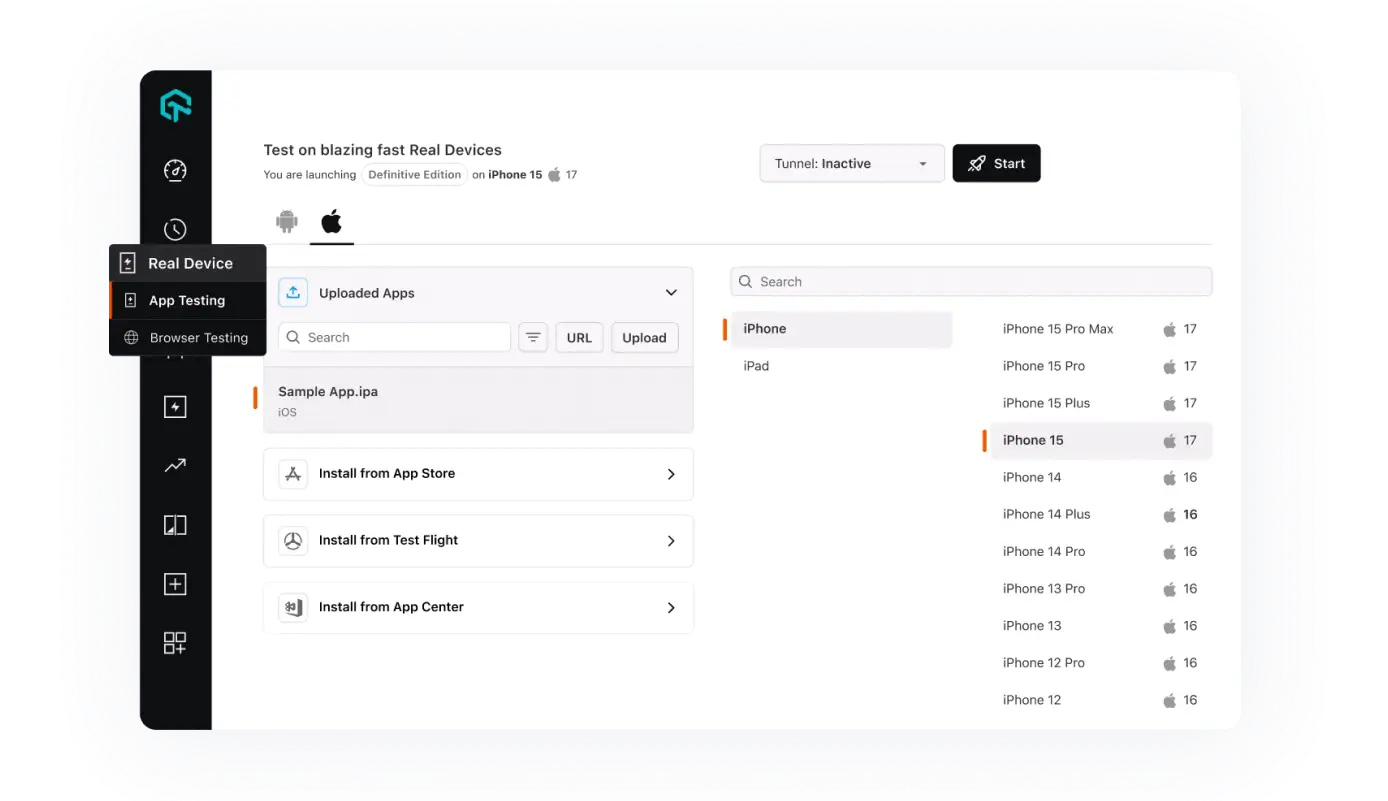
Task: Click the Start button with rocket
Action: click(x=996, y=164)
